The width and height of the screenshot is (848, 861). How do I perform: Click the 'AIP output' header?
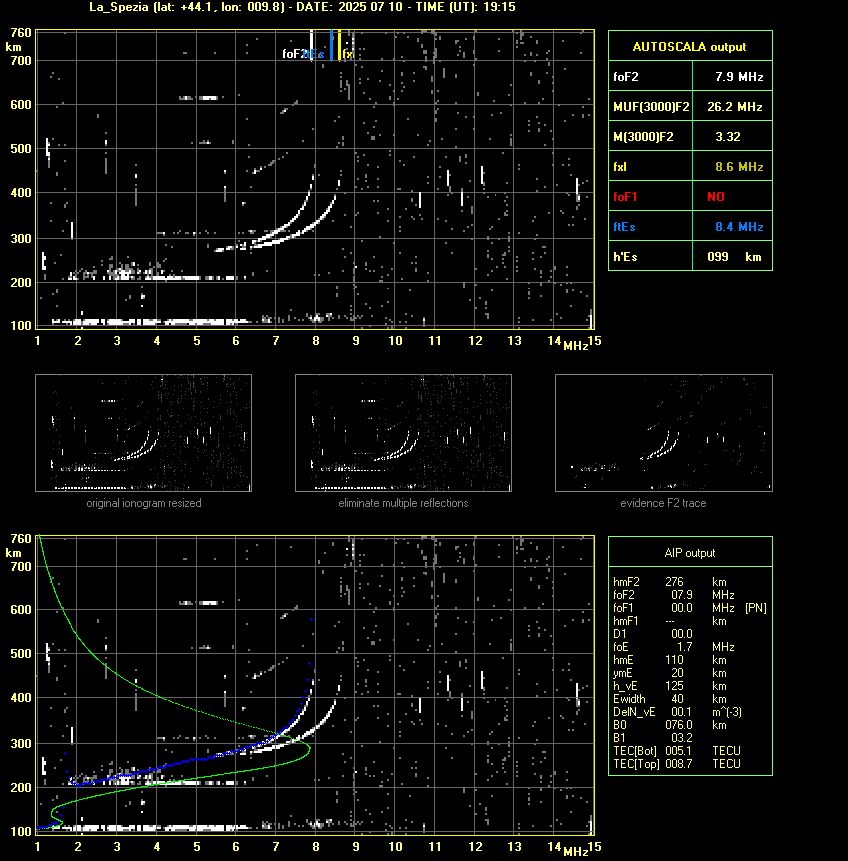pyautogui.click(x=690, y=553)
